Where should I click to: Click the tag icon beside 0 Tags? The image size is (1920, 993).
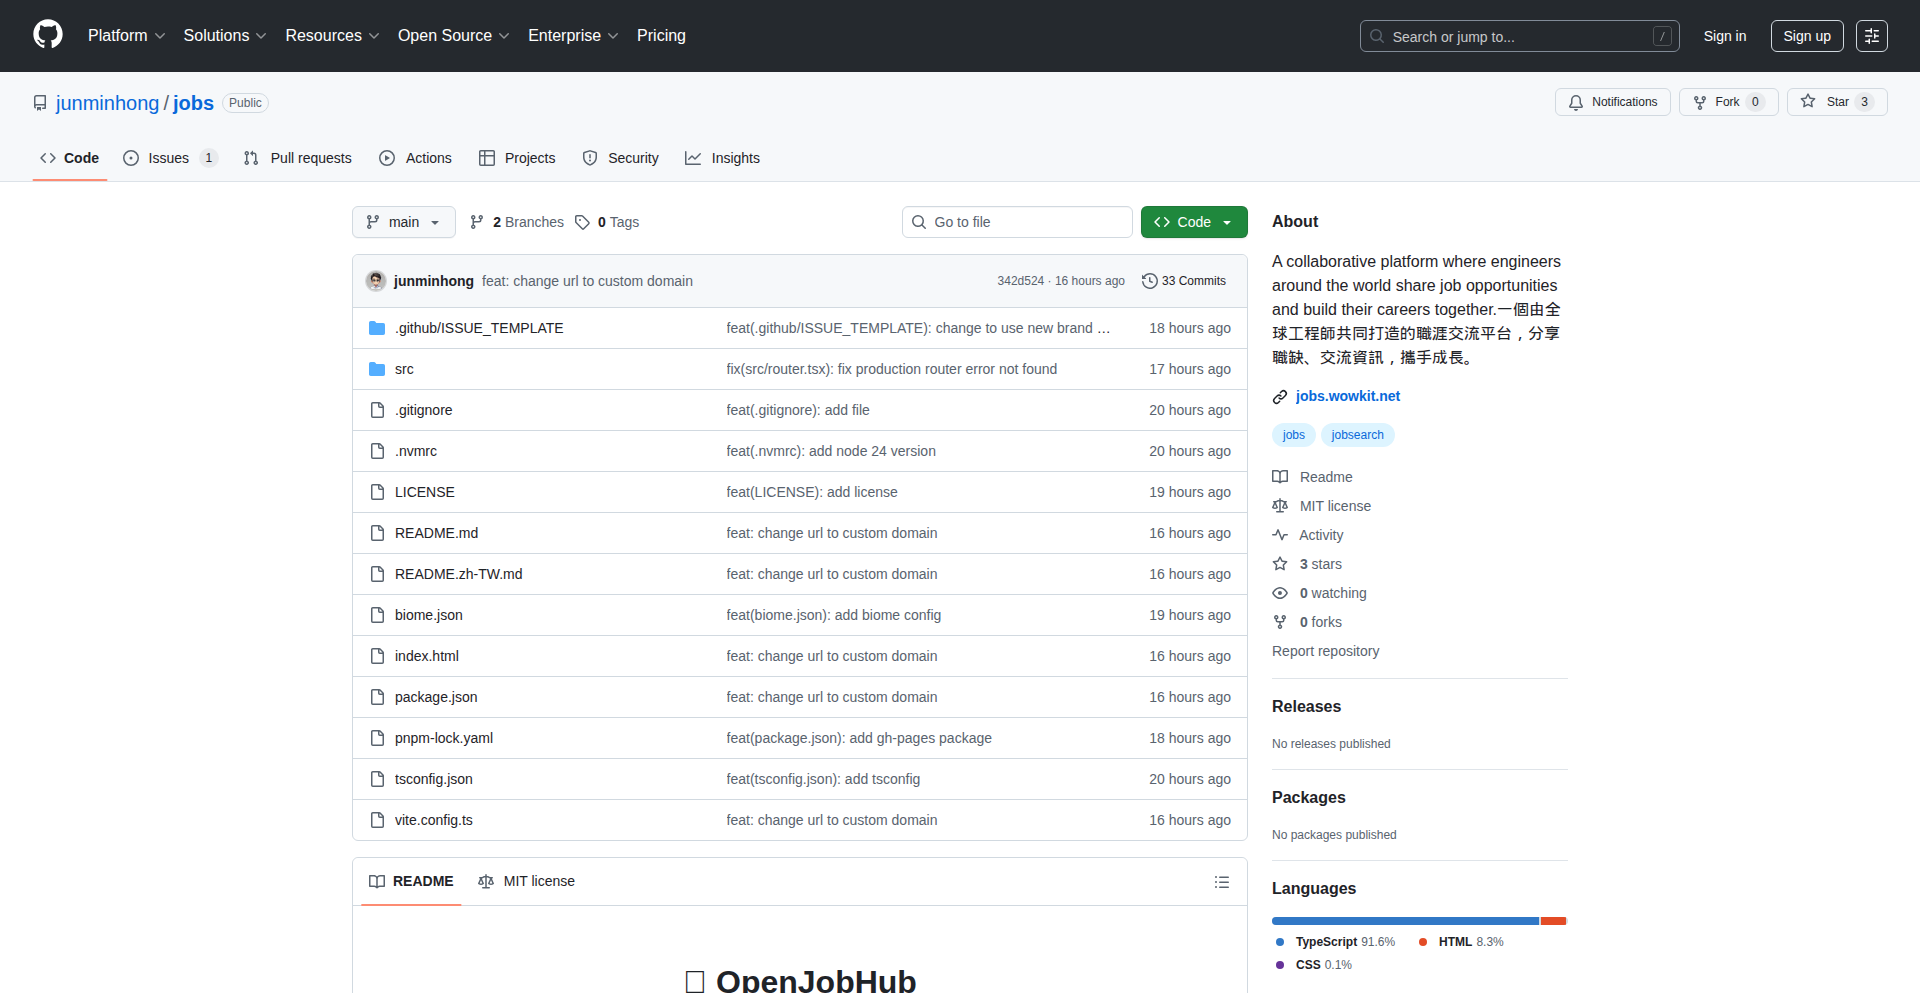click(582, 222)
